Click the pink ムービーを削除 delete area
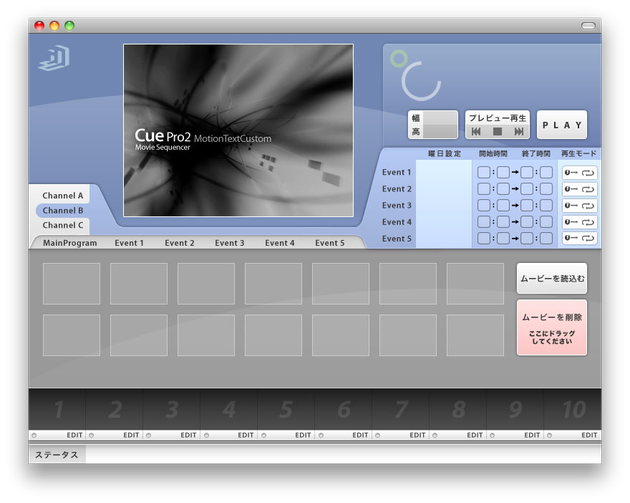 point(552,327)
